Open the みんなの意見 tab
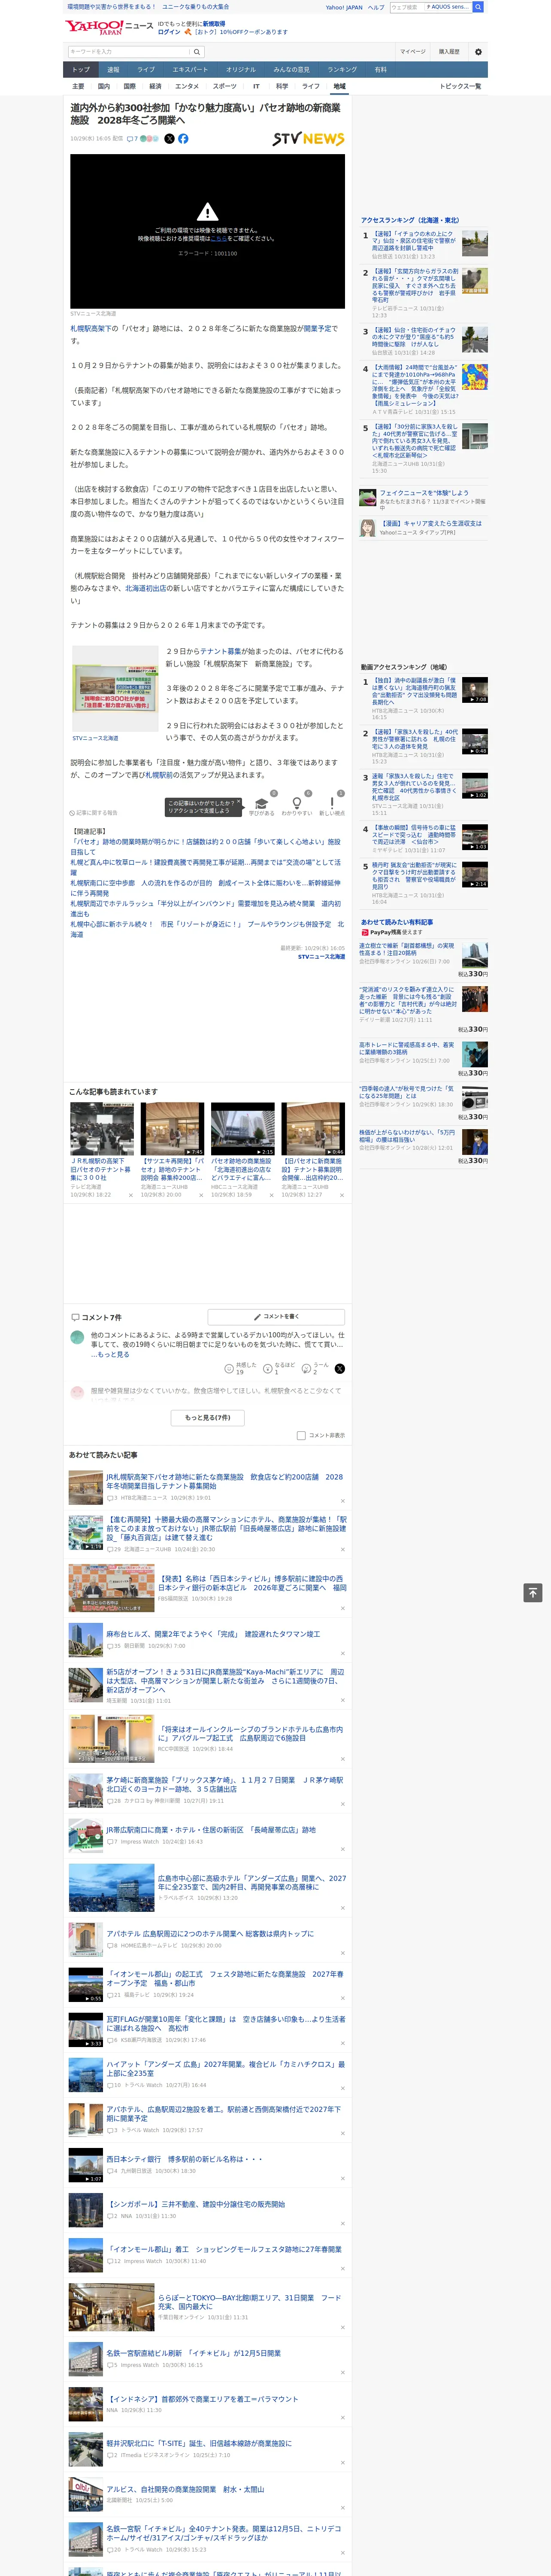The height and width of the screenshot is (2576, 551). click(x=291, y=70)
